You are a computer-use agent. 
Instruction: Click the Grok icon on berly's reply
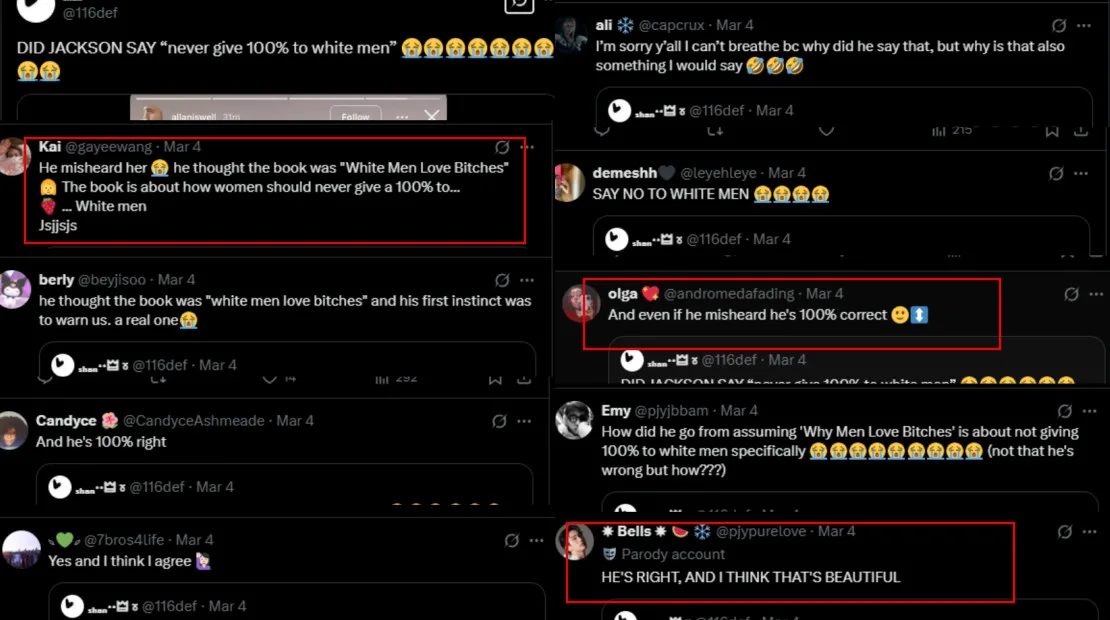point(502,280)
